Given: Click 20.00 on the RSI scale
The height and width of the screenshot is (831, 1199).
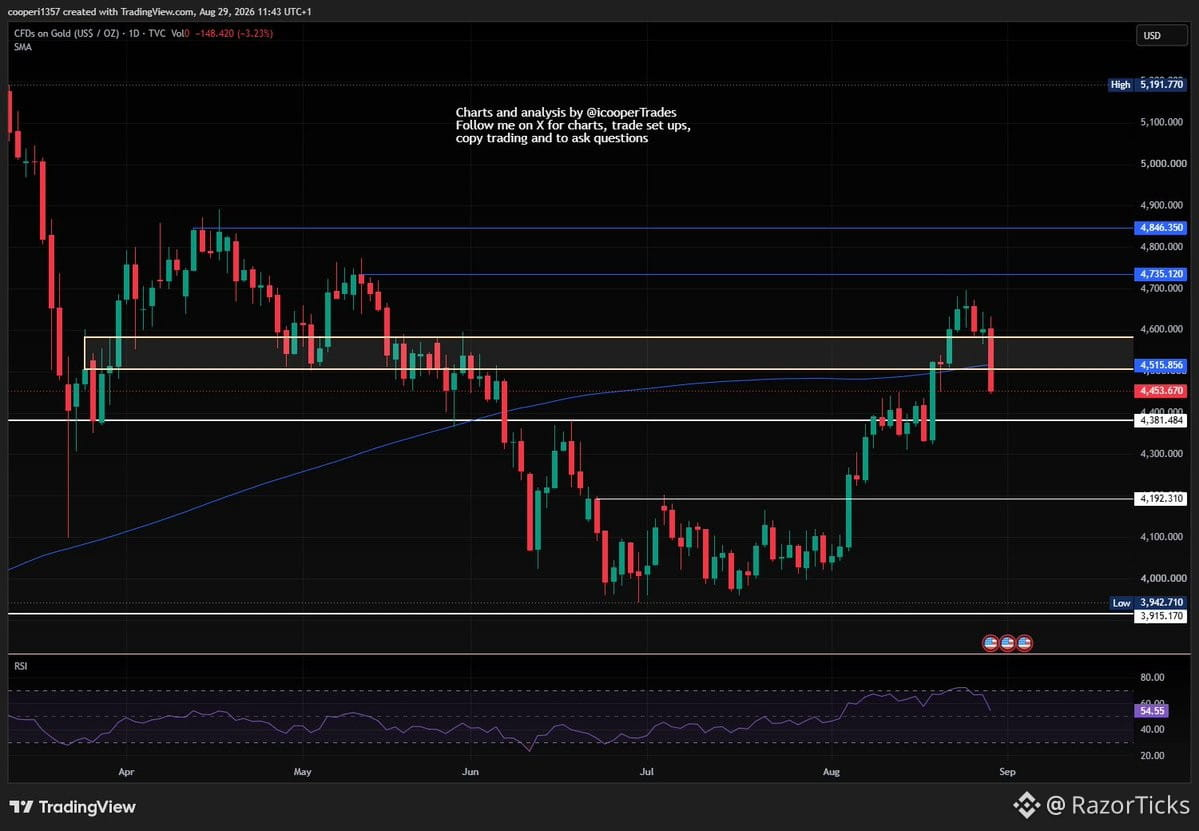Looking at the screenshot, I should click(1152, 755).
